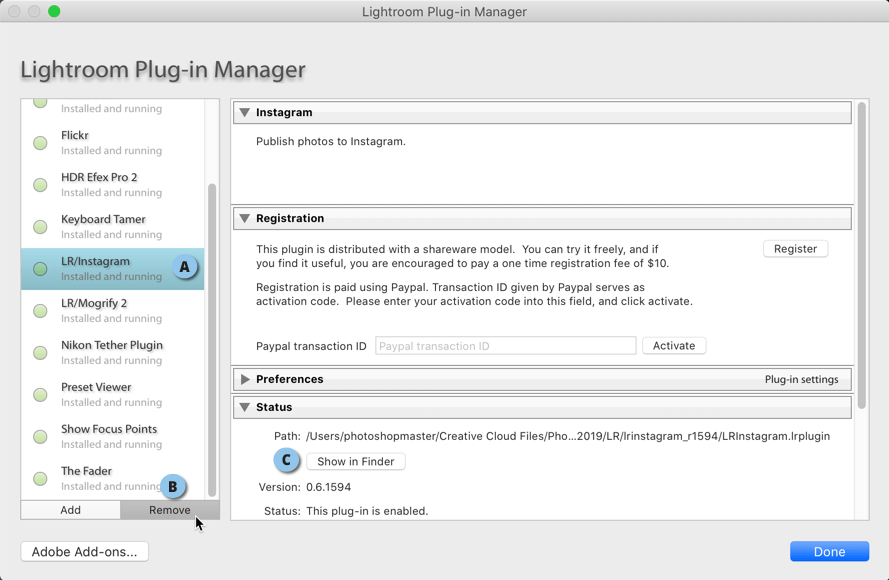This screenshot has height=580, width=889.
Task: Expand the Preferences section
Action: pos(245,379)
